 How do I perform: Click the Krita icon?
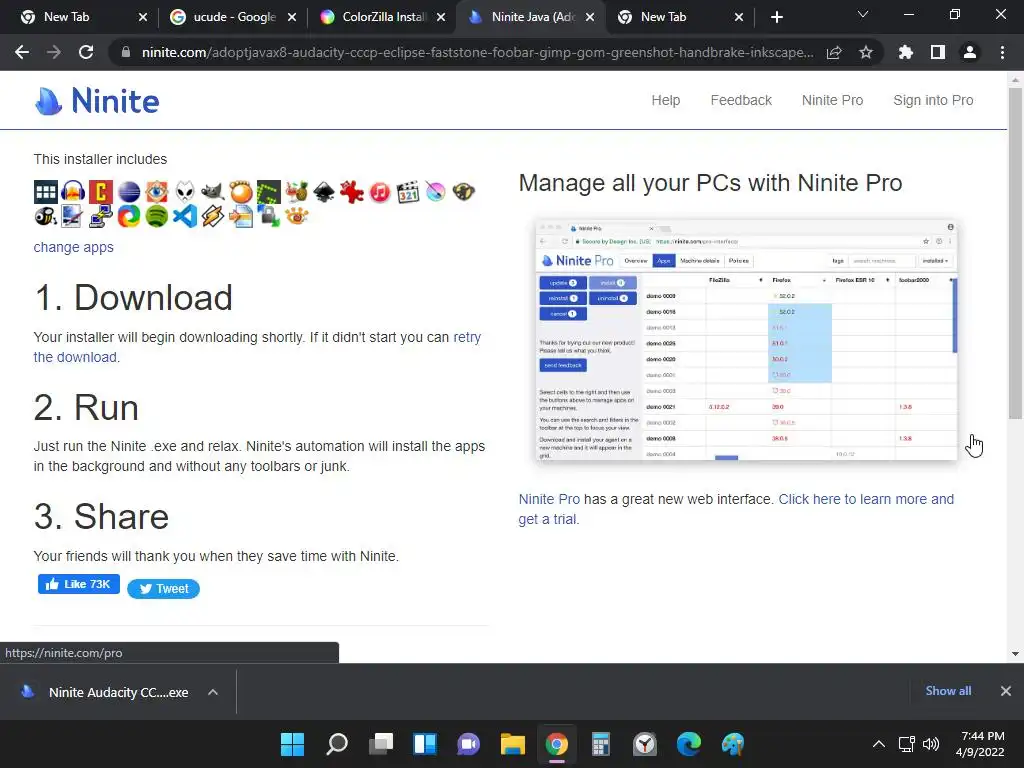coord(436,192)
